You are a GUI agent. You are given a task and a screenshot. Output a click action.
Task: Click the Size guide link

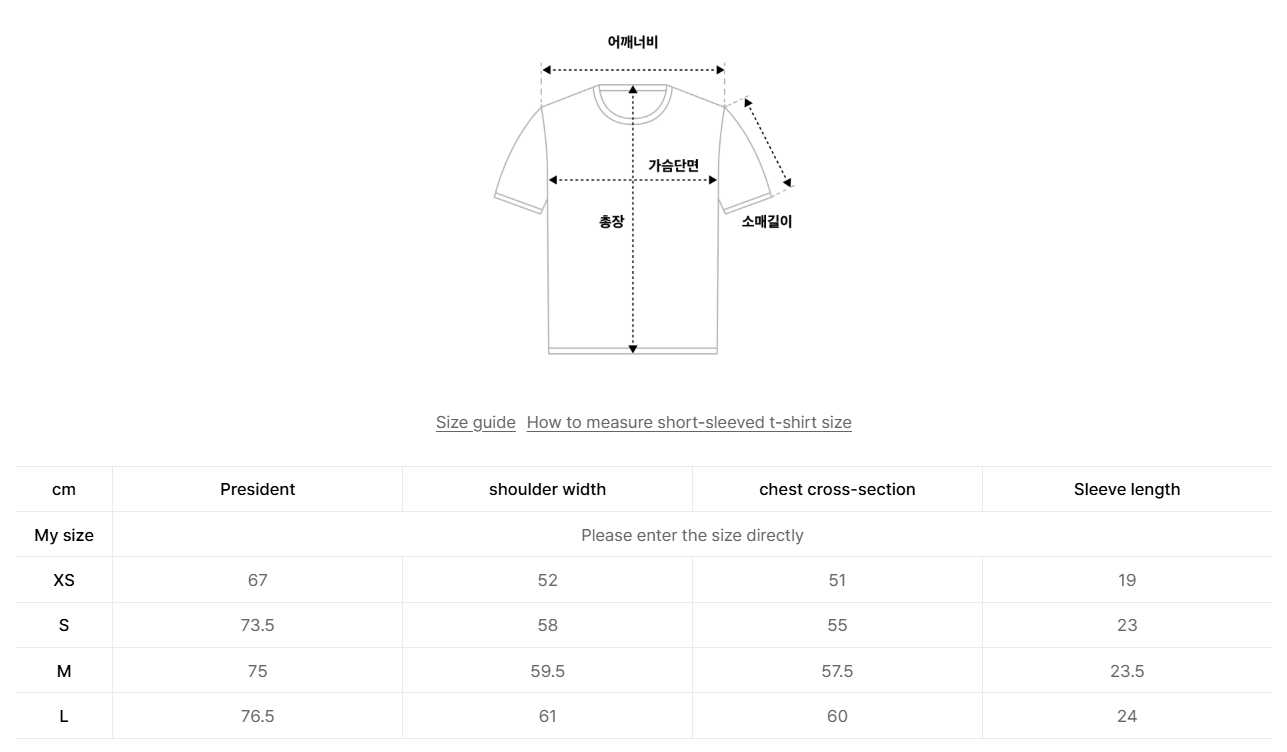(475, 422)
